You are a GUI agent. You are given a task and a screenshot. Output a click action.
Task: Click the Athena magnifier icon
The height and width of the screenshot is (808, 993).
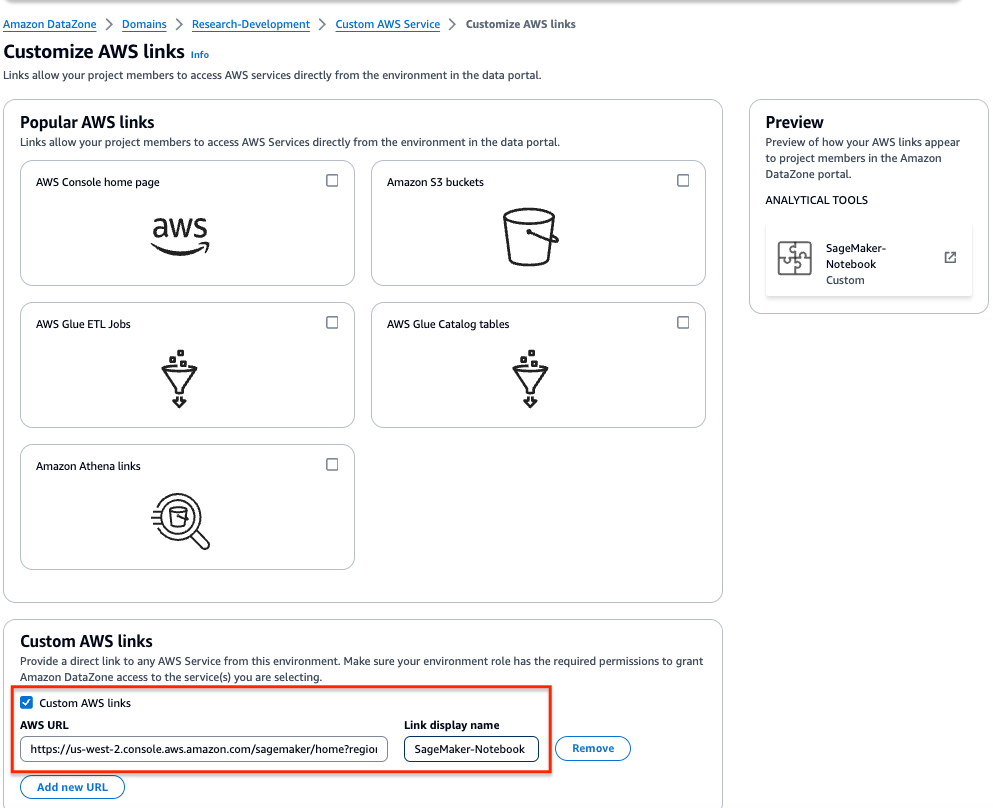coord(180,521)
